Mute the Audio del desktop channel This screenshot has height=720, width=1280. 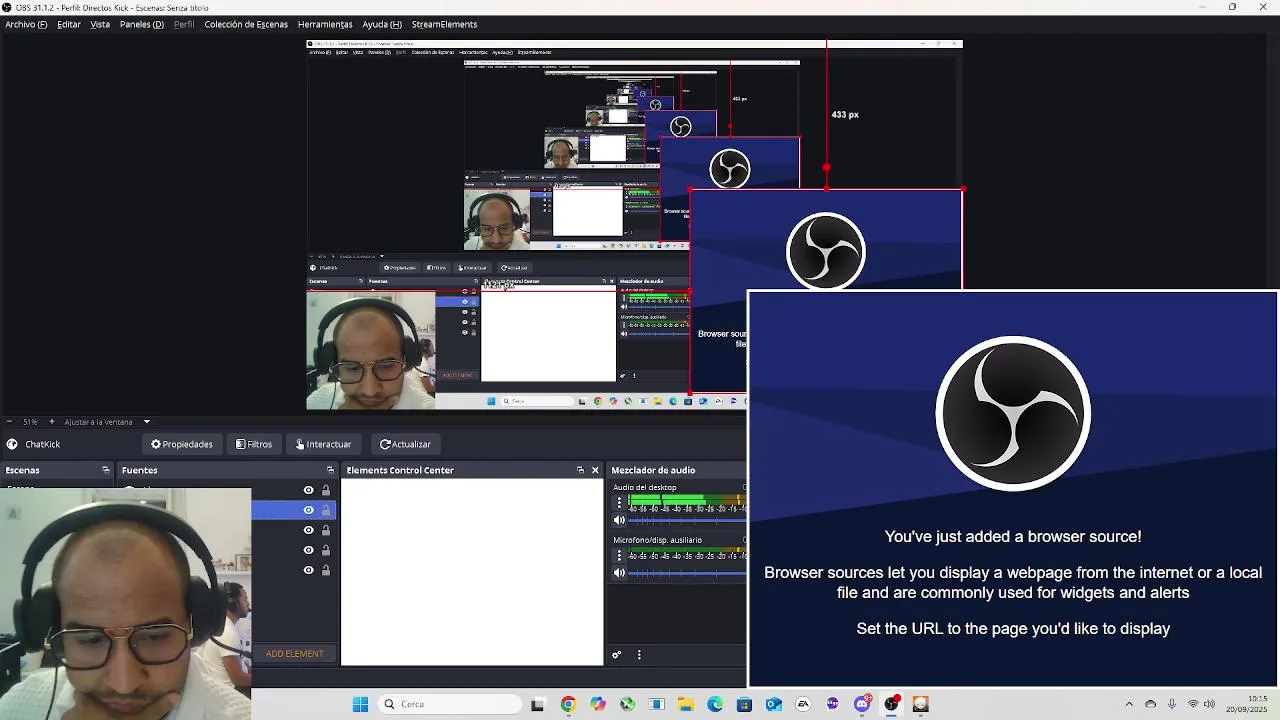(619, 520)
